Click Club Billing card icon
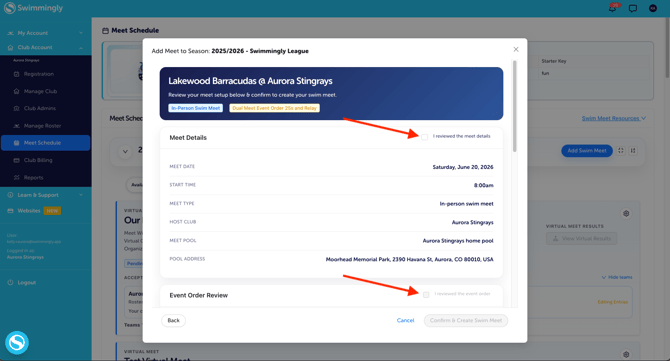The image size is (670, 361). [16, 160]
